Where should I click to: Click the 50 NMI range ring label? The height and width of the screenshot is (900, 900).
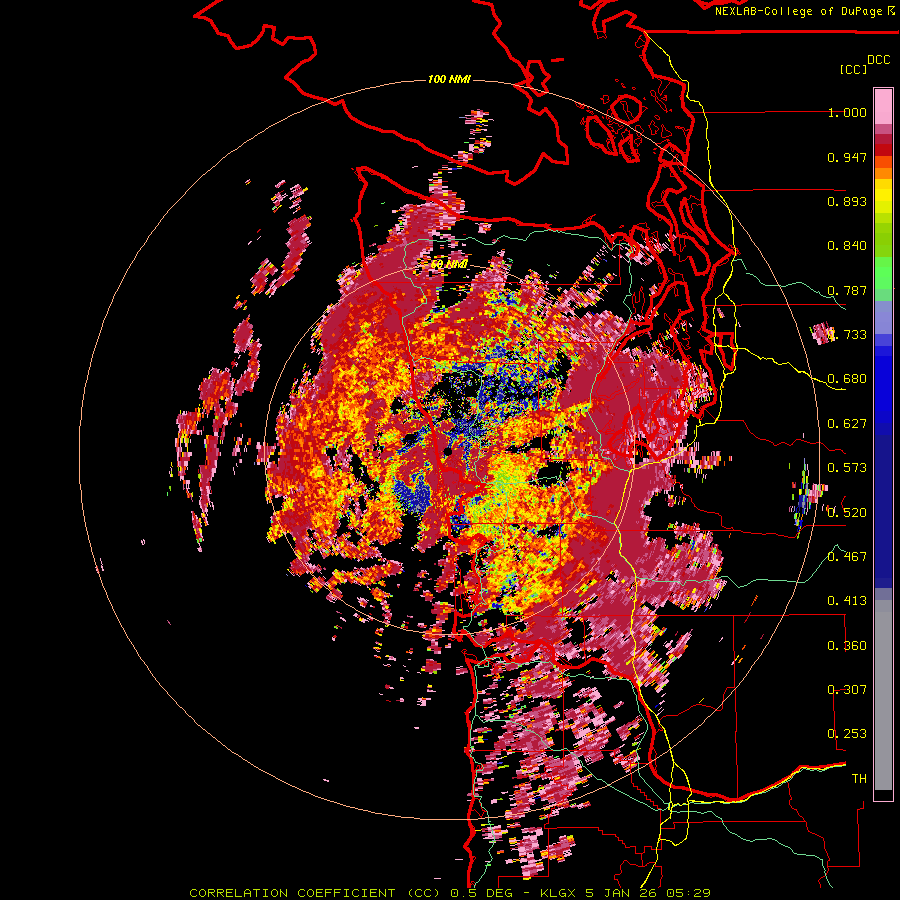click(449, 264)
